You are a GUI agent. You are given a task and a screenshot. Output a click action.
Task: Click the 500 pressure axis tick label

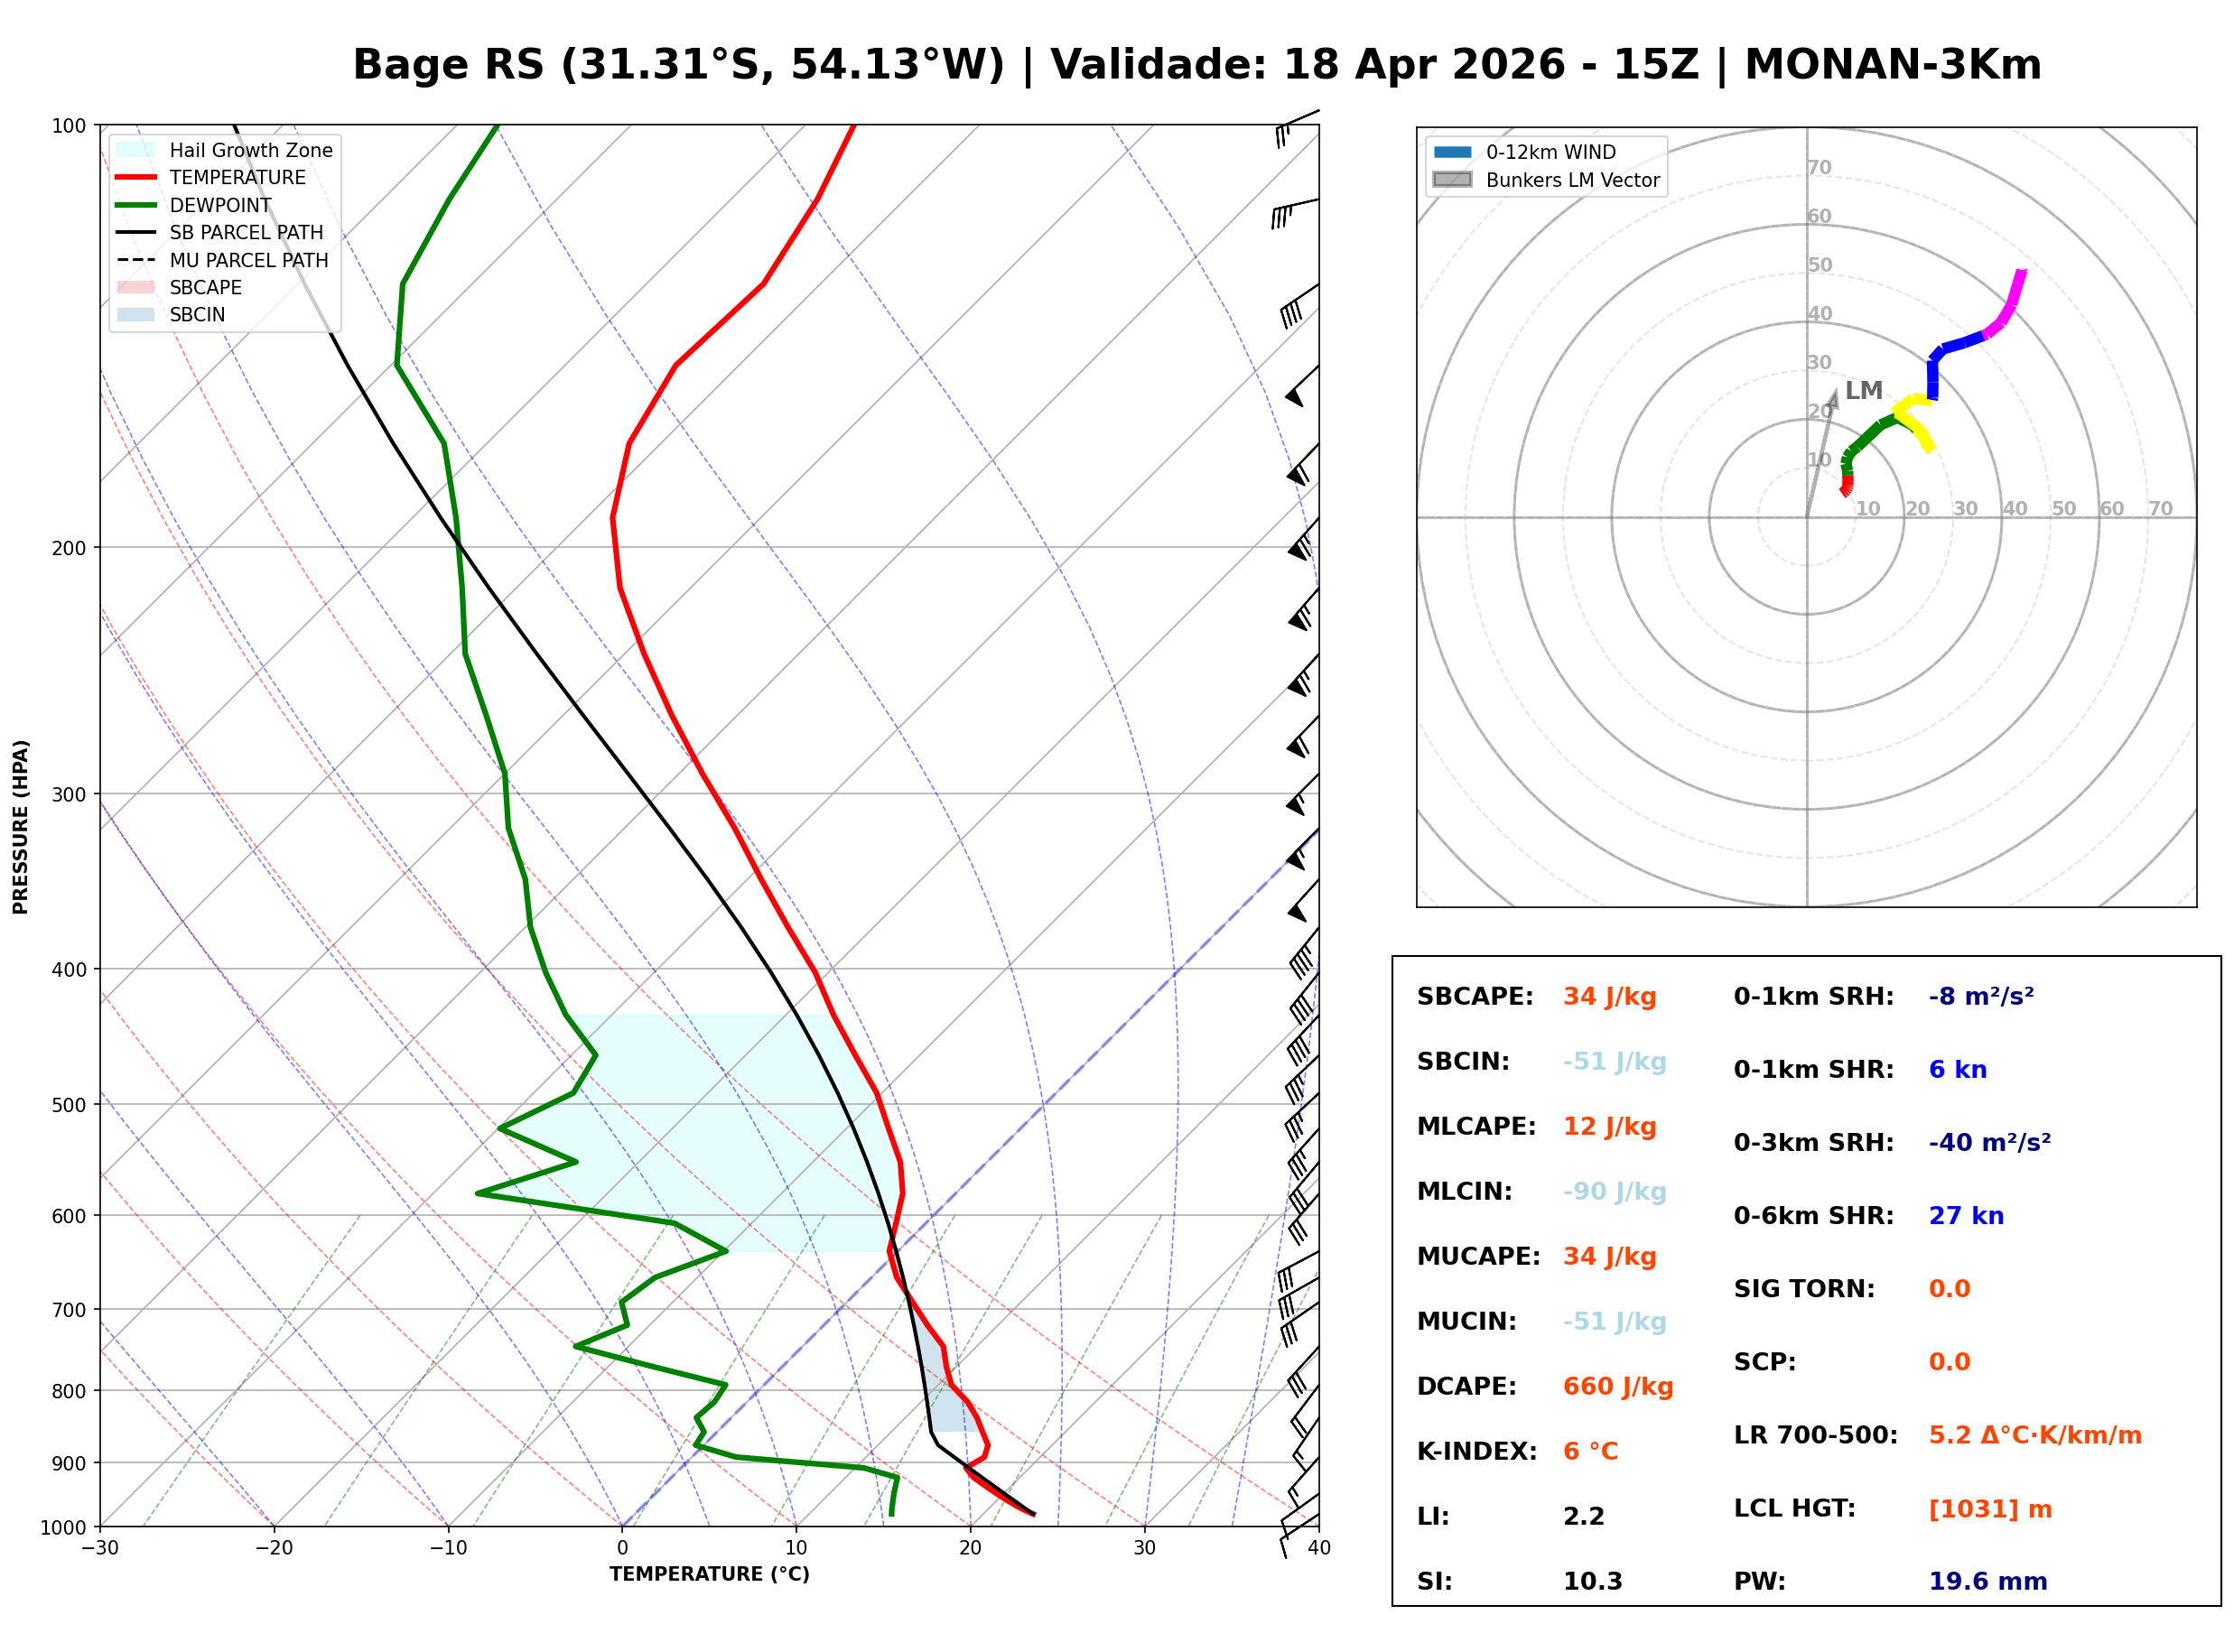click(69, 1106)
